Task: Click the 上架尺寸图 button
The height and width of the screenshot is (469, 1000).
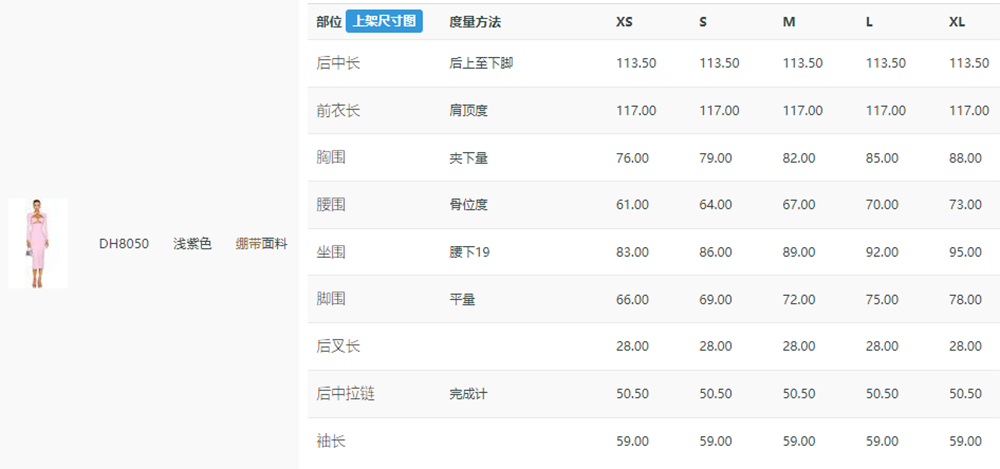Action: point(384,22)
